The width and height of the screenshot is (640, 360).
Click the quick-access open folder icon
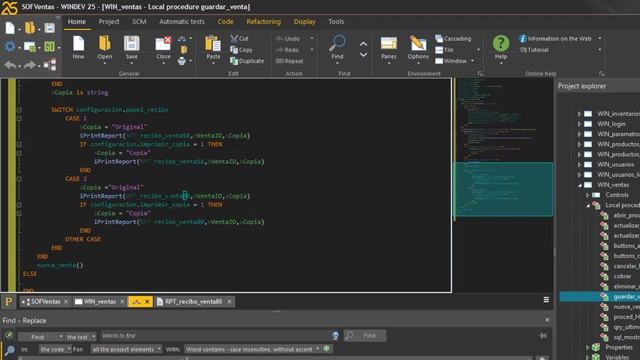point(30,28)
